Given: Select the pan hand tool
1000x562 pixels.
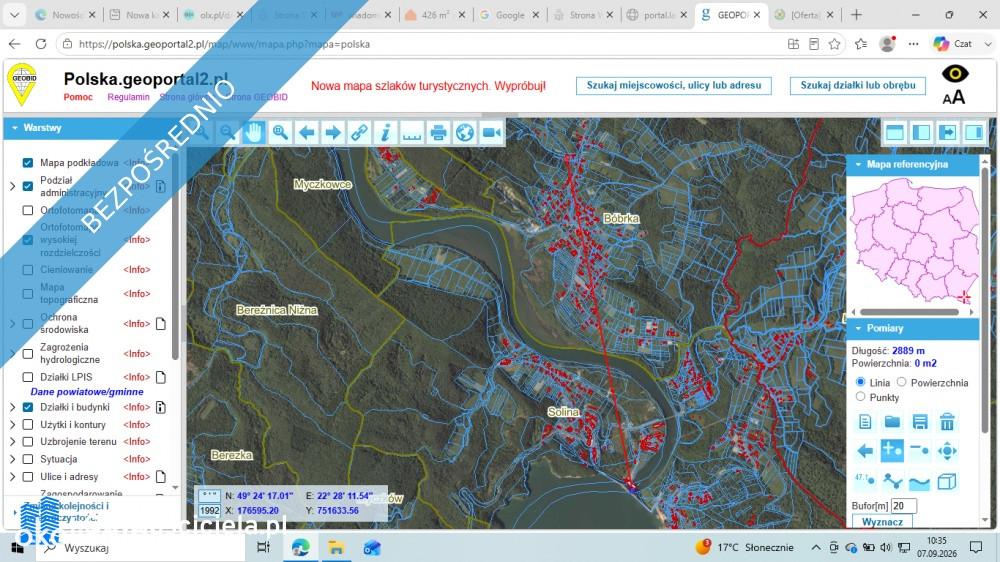Looking at the screenshot, I should click(254, 133).
